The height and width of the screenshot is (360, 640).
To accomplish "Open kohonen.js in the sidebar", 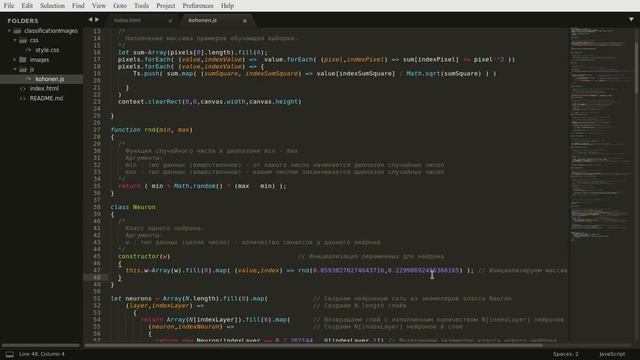I will [49, 79].
